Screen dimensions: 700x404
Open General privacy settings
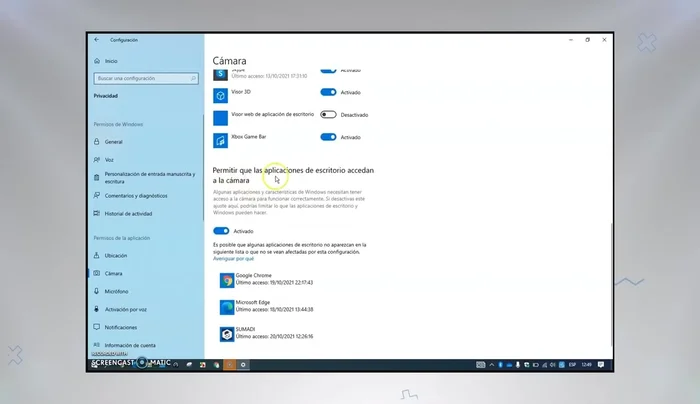pos(113,142)
